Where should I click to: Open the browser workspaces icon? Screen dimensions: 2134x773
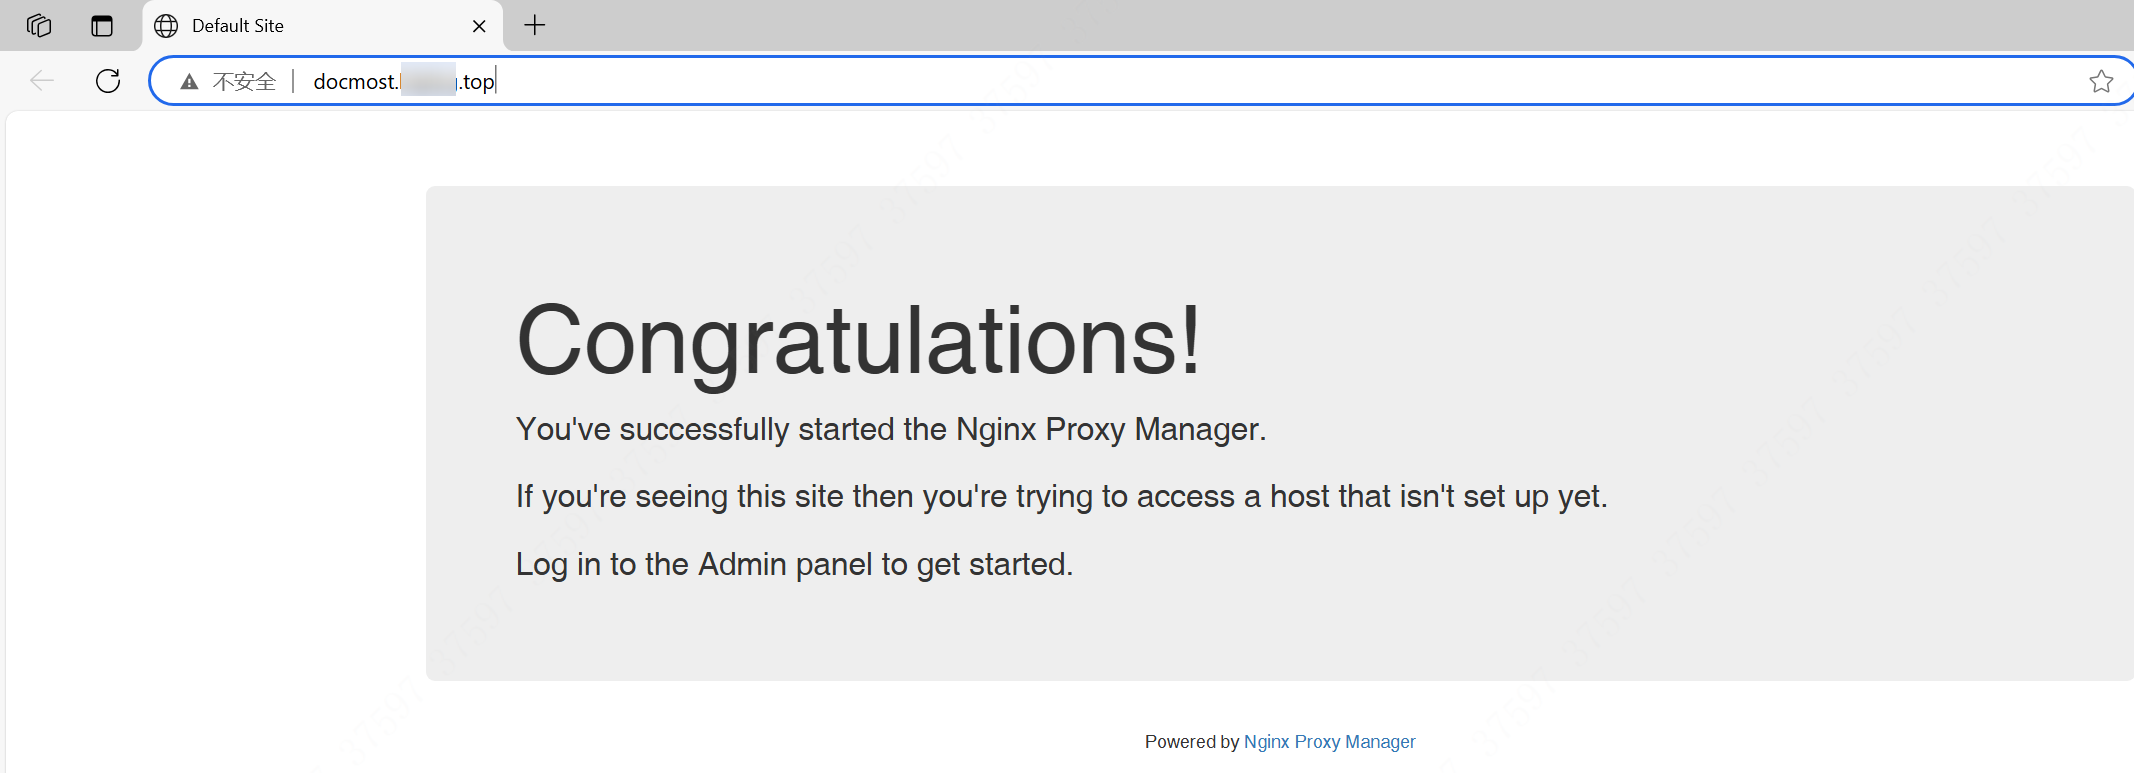[39, 25]
